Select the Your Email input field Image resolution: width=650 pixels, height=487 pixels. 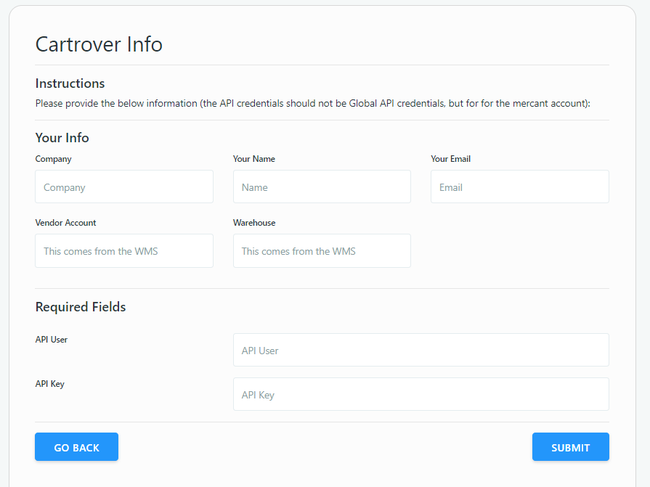coord(520,187)
